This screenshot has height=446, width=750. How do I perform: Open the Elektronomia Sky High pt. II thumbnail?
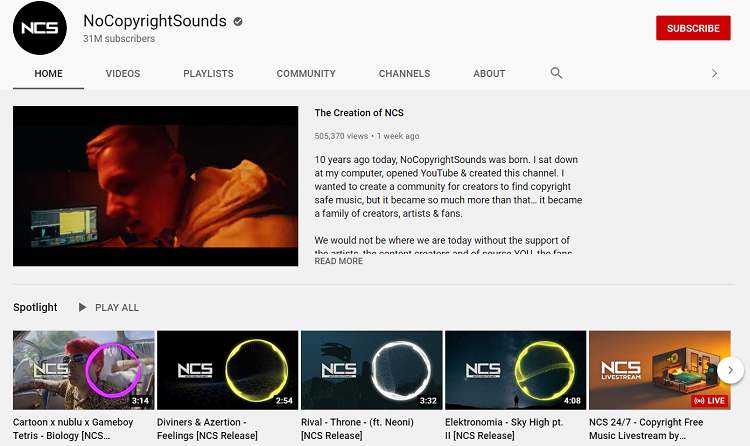tap(516, 370)
